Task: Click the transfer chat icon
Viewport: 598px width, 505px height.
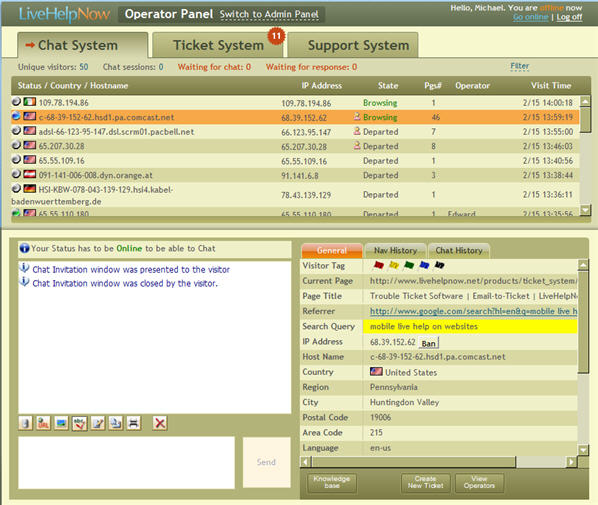Action: pos(116,423)
